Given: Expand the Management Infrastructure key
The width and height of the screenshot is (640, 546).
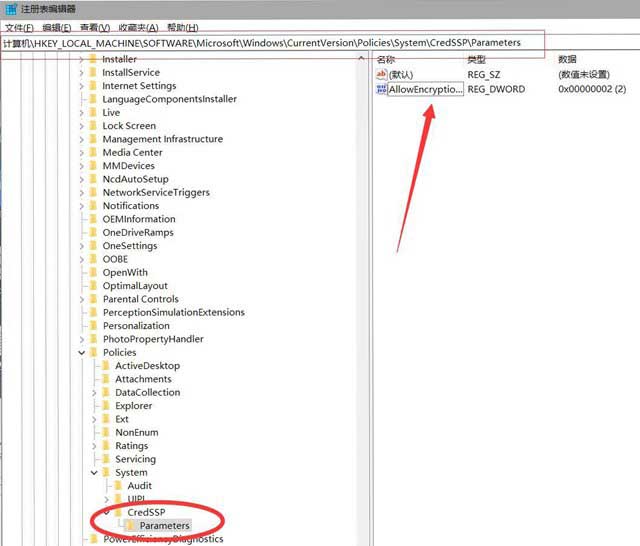Looking at the screenshot, I should pyautogui.click(x=81, y=140).
